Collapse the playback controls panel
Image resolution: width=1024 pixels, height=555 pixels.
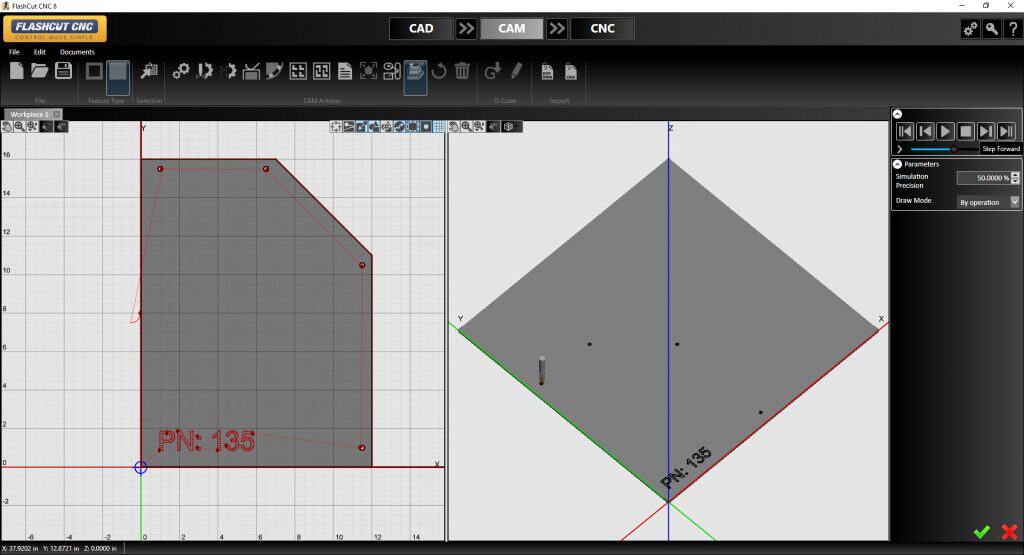[897, 115]
